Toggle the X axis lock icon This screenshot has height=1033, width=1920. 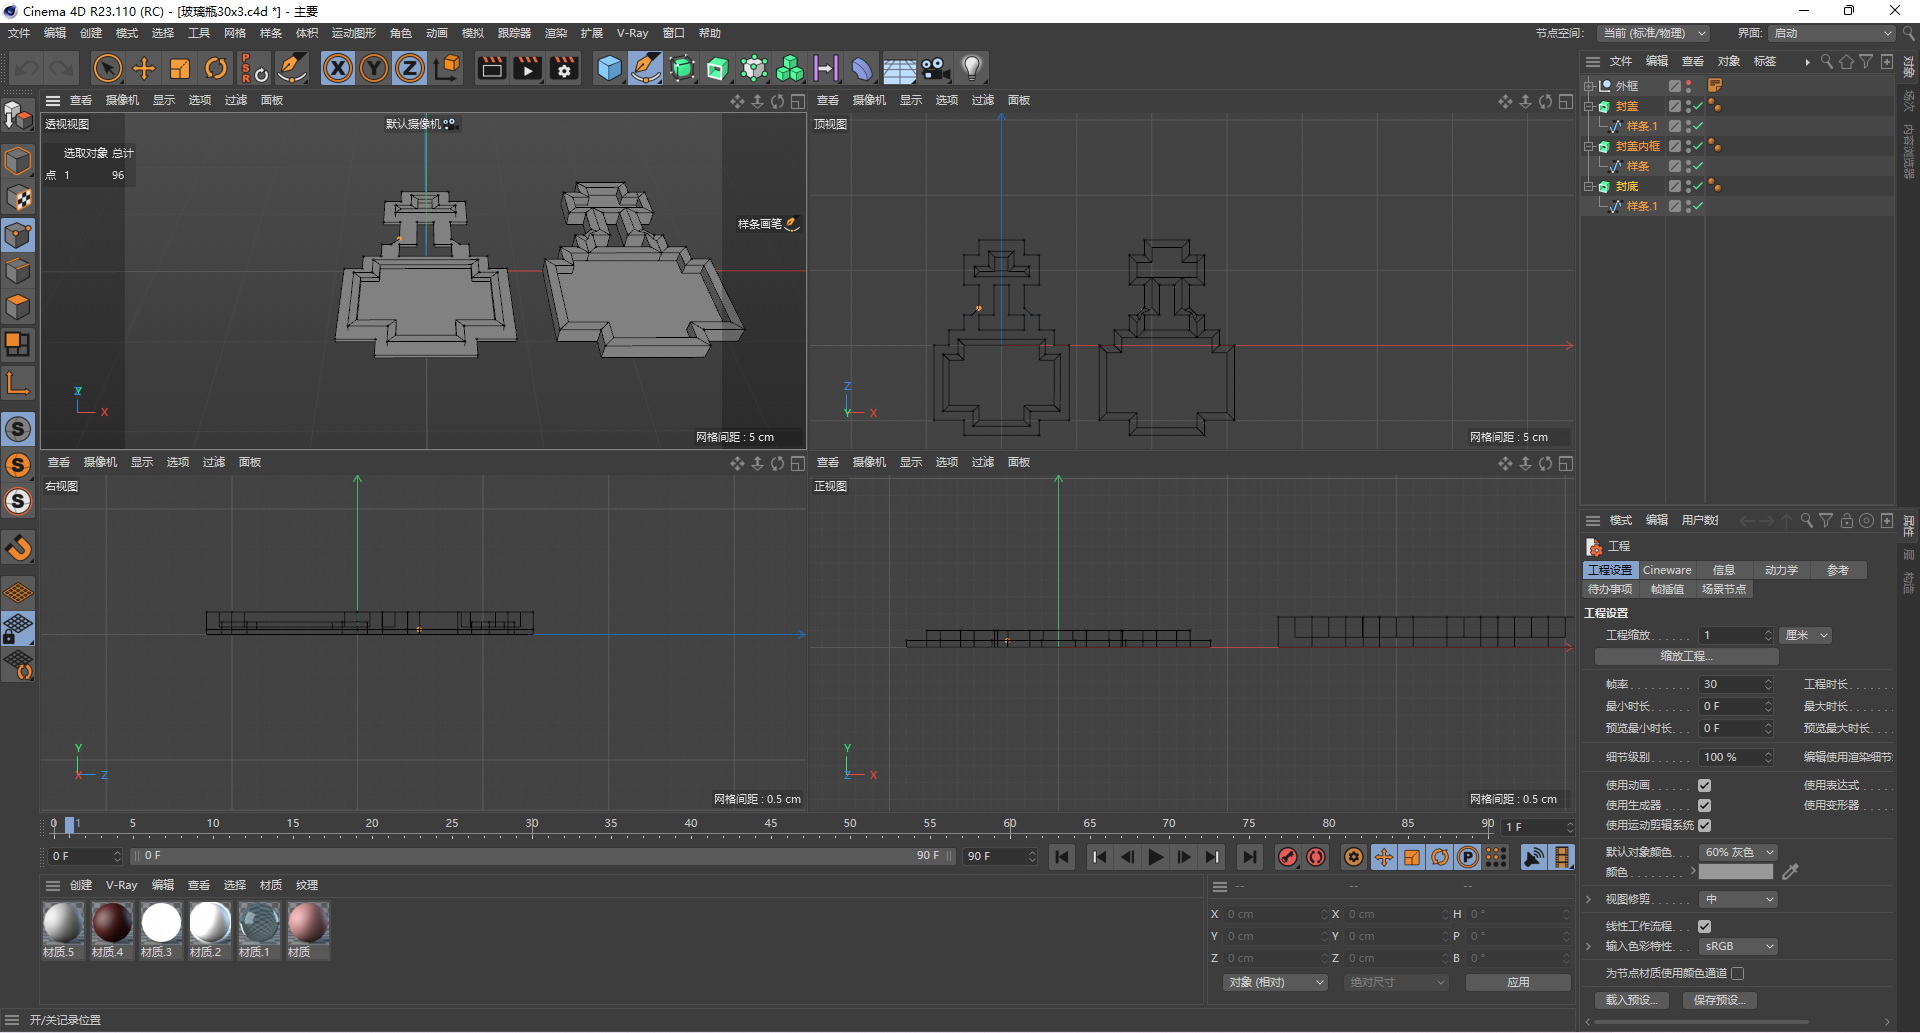[x=338, y=68]
